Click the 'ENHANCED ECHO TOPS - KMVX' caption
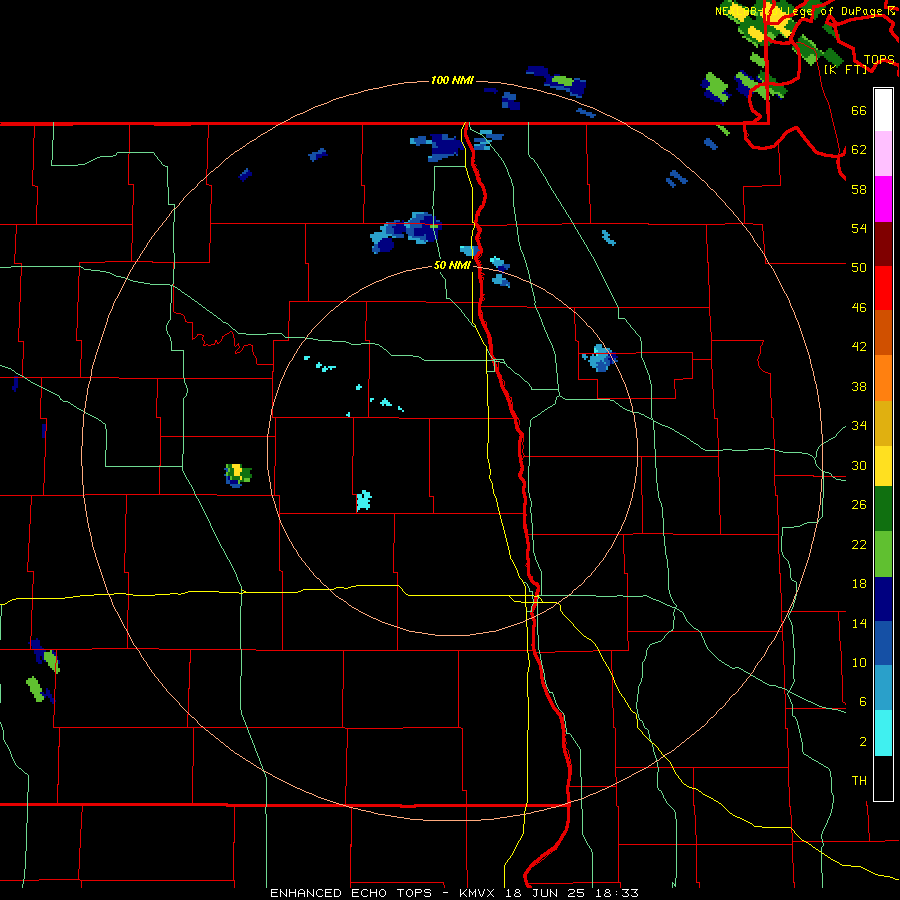The height and width of the screenshot is (900, 900). coord(382,893)
